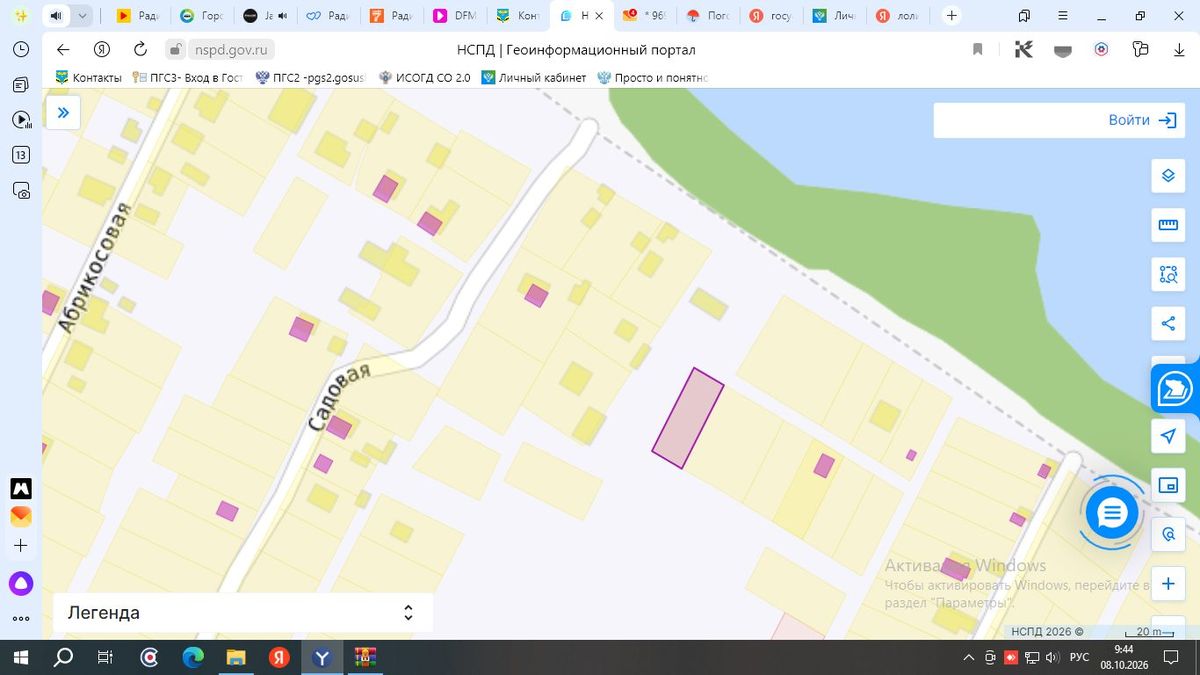This screenshot has width=1200, height=675.
Task: Switch to the госу browser tab
Action: [x=772, y=16]
